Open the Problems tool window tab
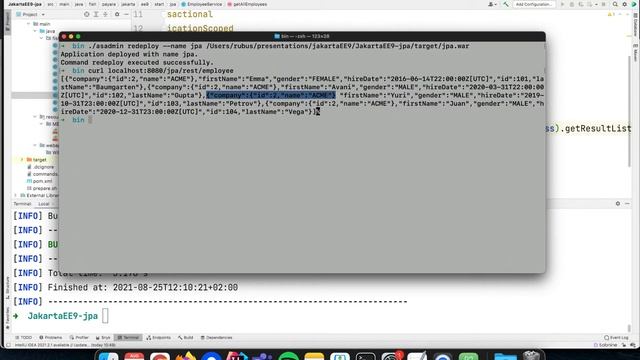Viewport: 640px width, 360px height. pyautogui.click(x=51, y=338)
